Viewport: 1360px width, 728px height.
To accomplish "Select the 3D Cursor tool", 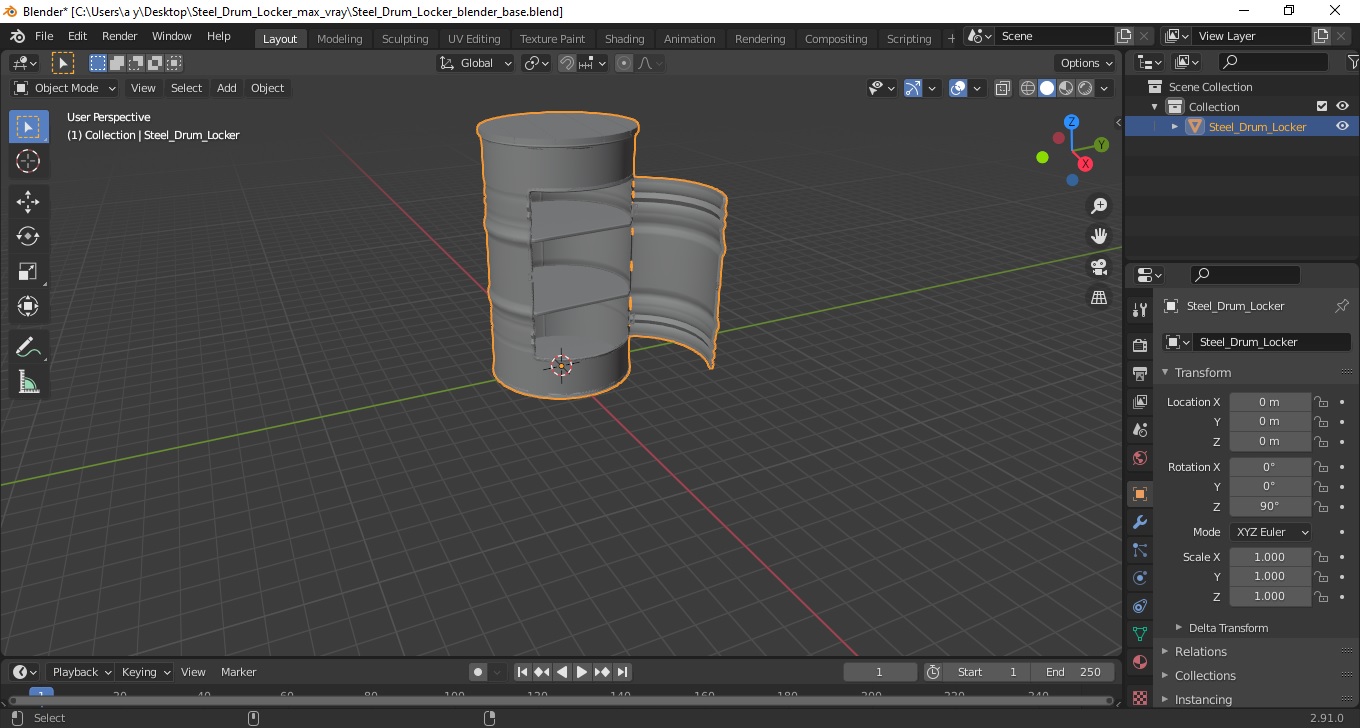I will (28, 161).
